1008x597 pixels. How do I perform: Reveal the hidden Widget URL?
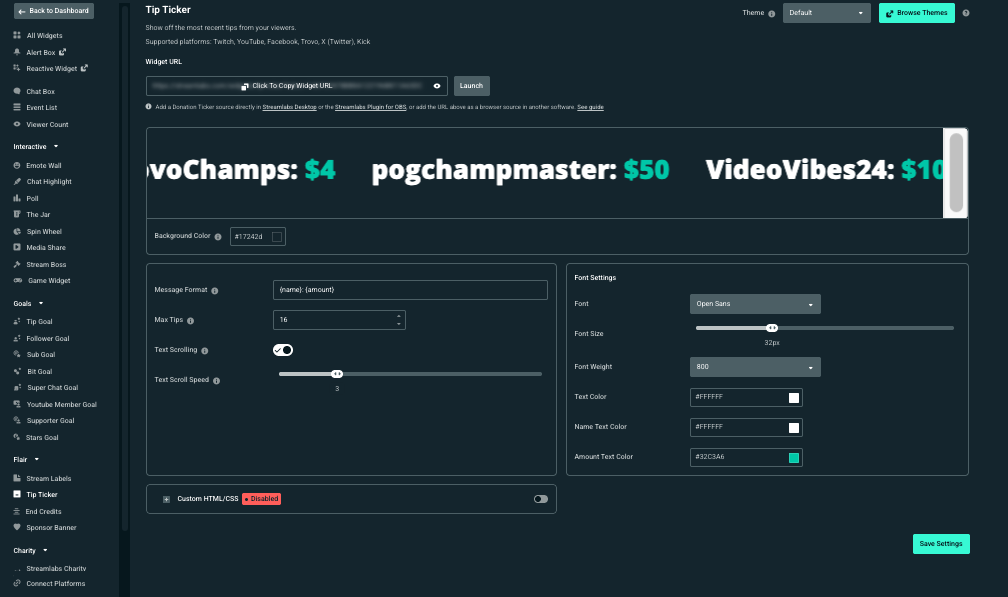(437, 86)
